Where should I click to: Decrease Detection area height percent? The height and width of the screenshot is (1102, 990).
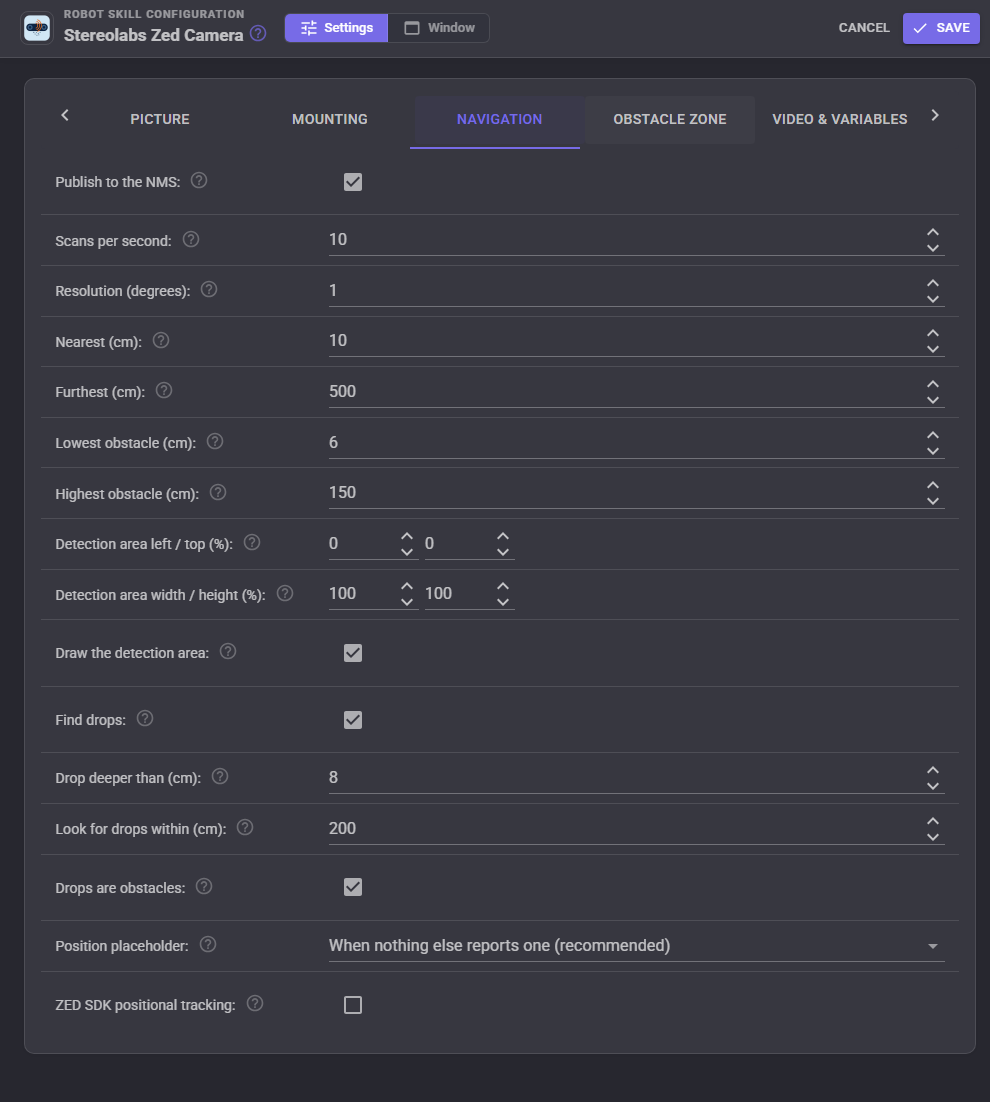(x=503, y=602)
